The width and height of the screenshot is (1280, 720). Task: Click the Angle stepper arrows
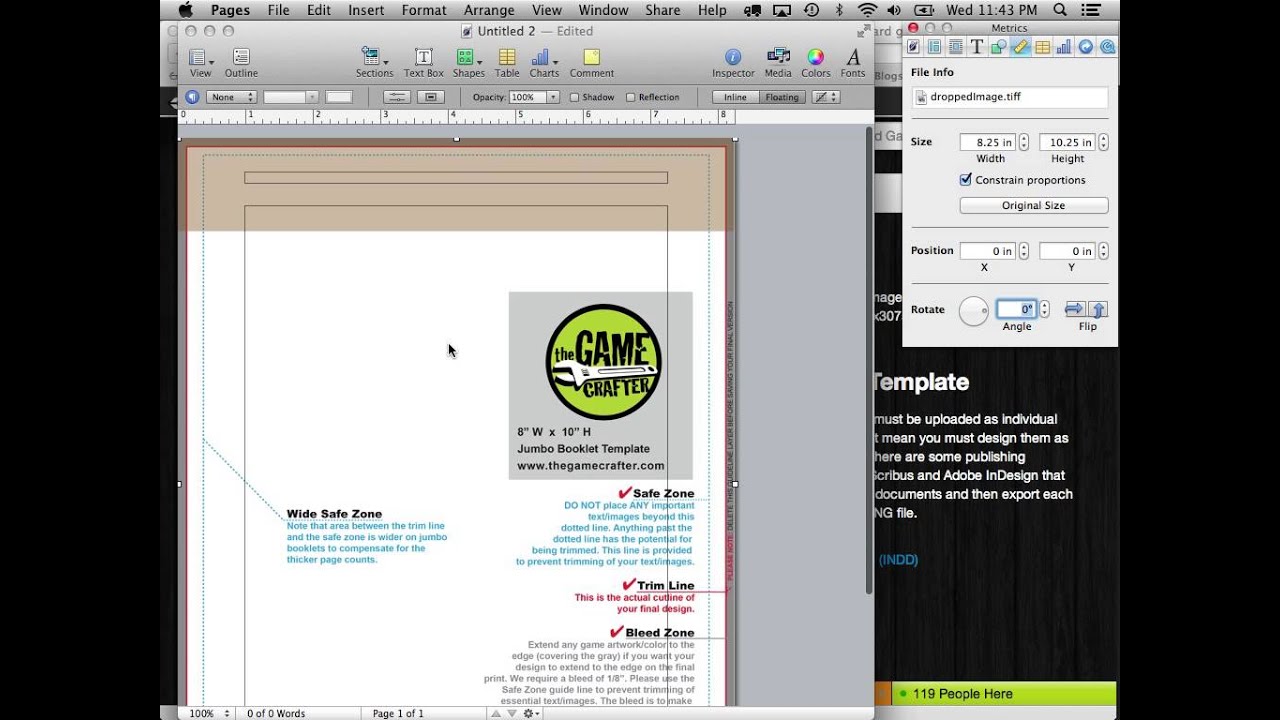[x=1044, y=309]
